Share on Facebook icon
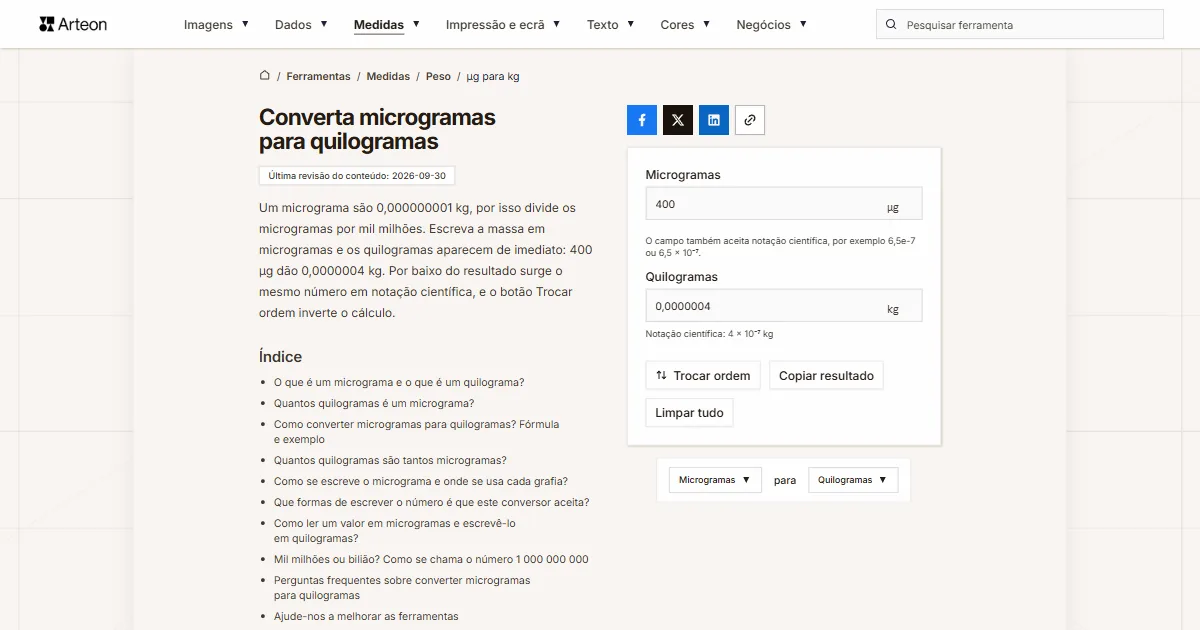The height and width of the screenshot is (630, 1200). [x=642, y=120]
